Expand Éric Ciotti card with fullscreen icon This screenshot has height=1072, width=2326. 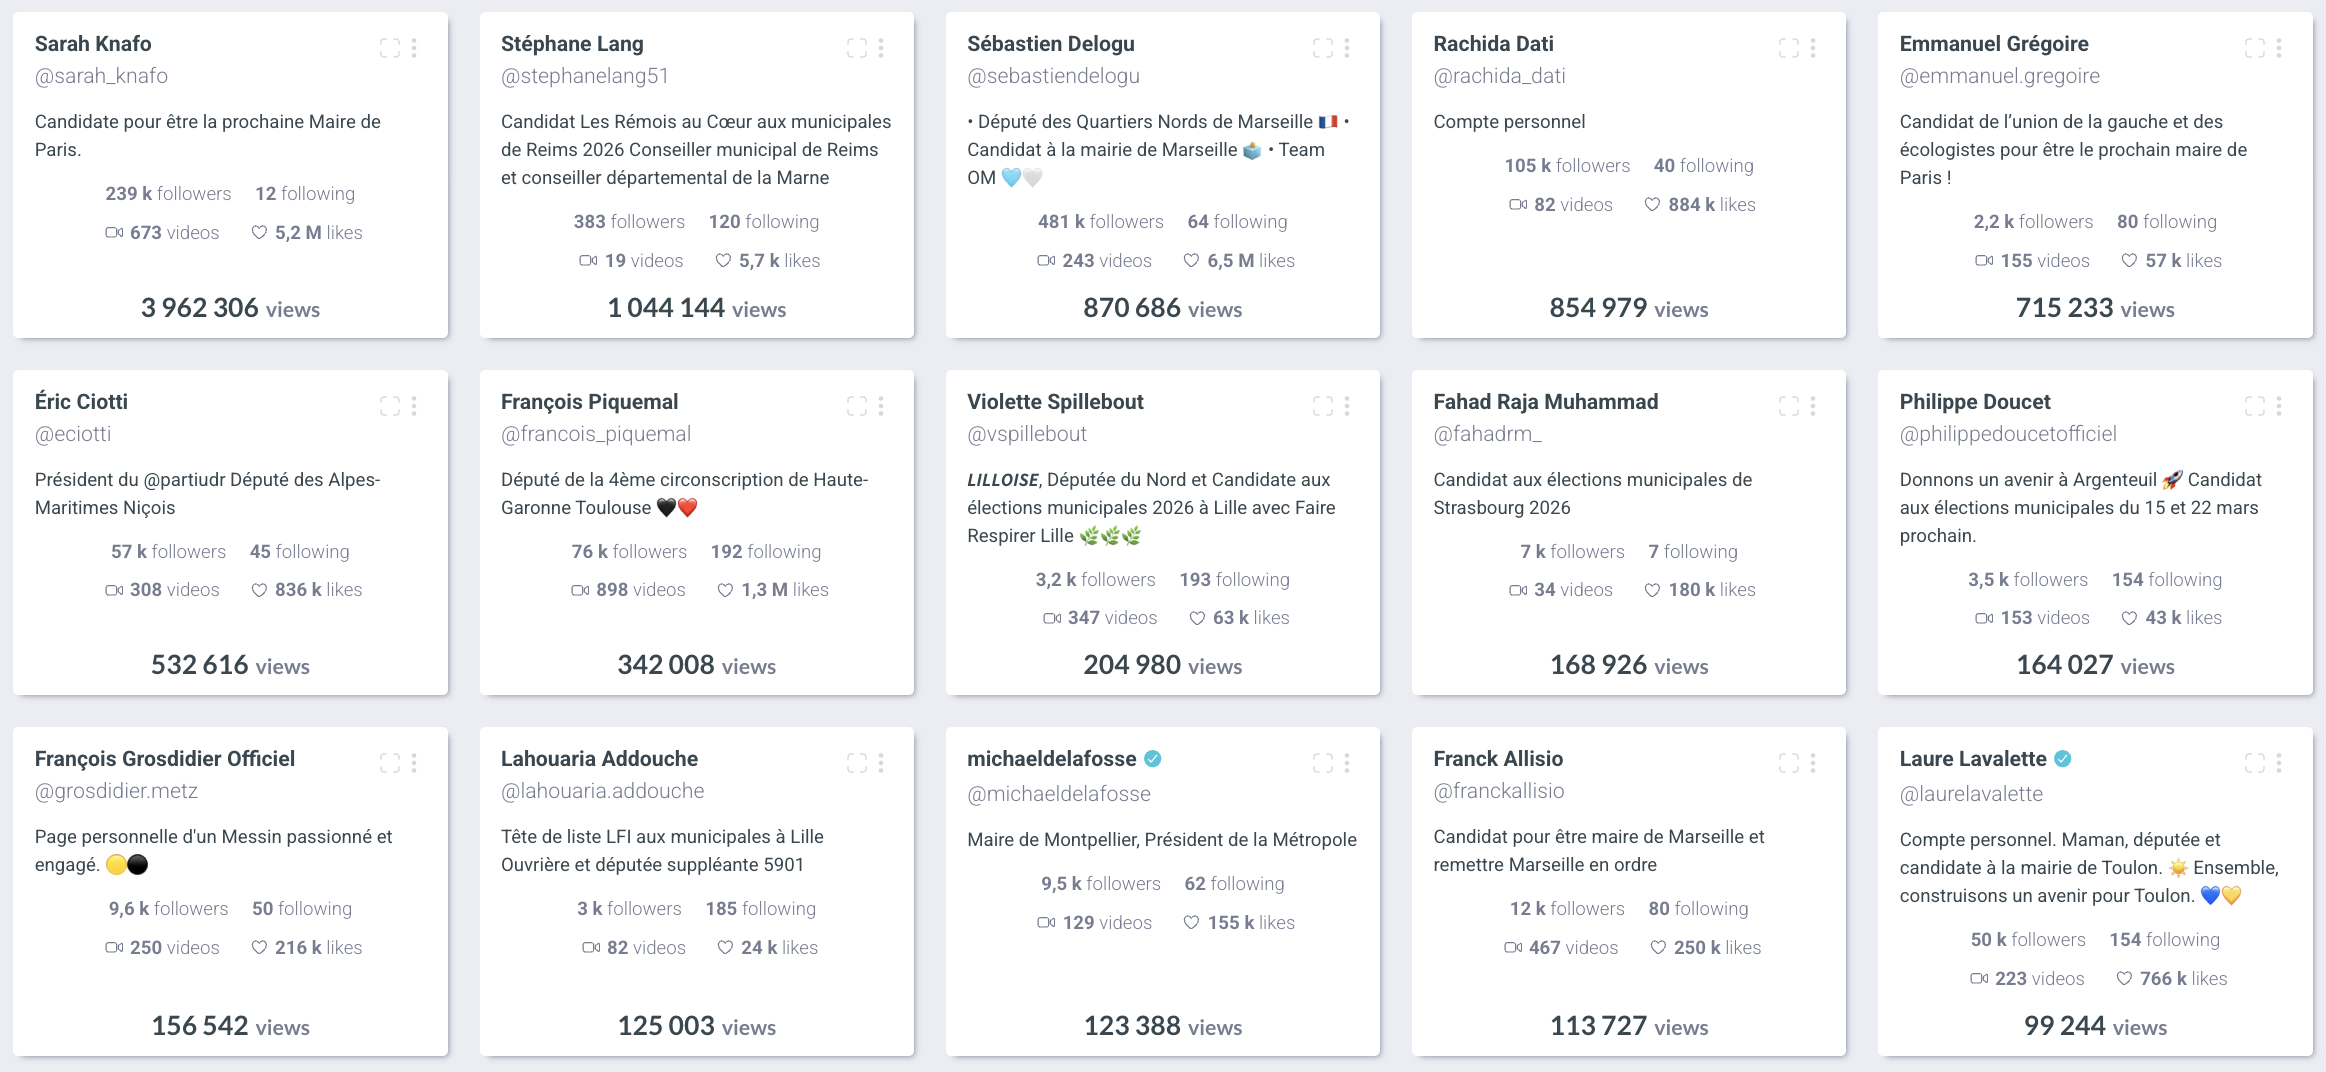coord(390,406)
